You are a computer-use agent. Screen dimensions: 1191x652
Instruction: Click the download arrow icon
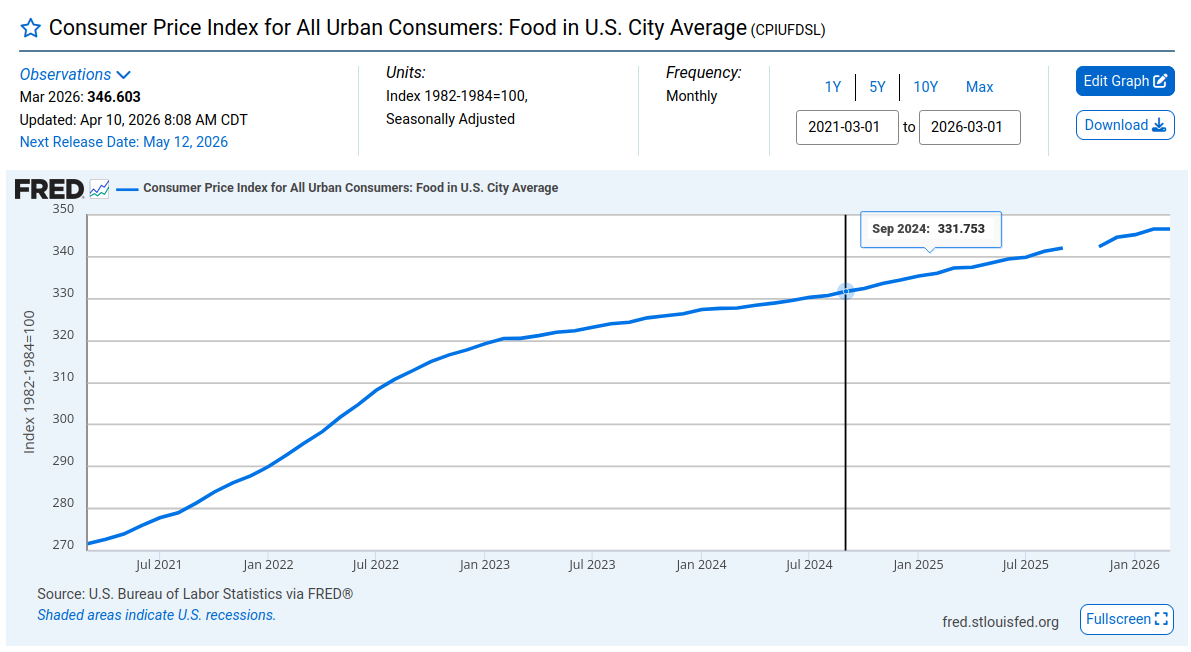pos(1159,125)
